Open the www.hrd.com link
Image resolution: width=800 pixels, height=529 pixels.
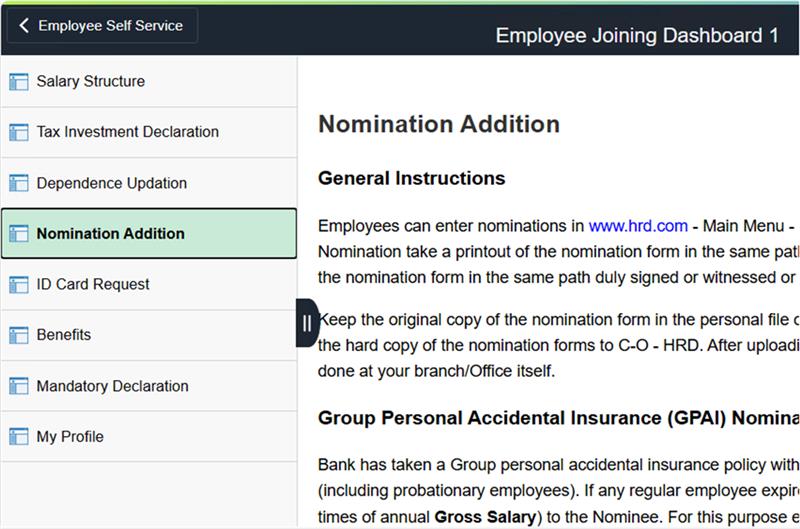coord(638,226)
